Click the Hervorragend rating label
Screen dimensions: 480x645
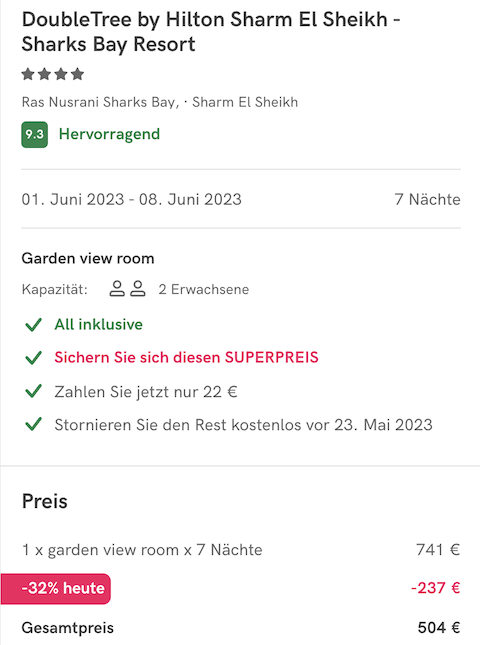(x=109, y=134)
